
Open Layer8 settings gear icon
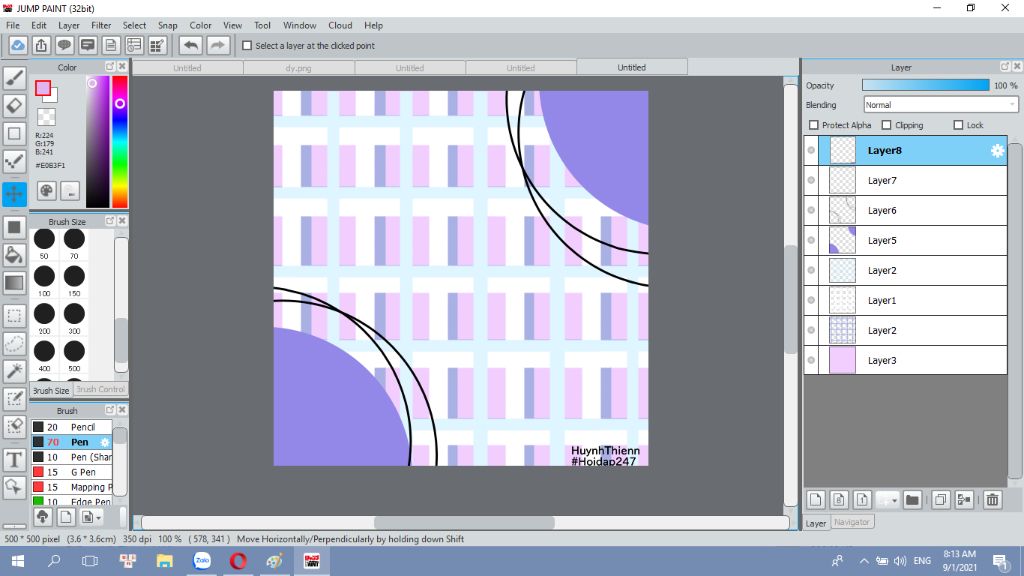coord(997,151)
